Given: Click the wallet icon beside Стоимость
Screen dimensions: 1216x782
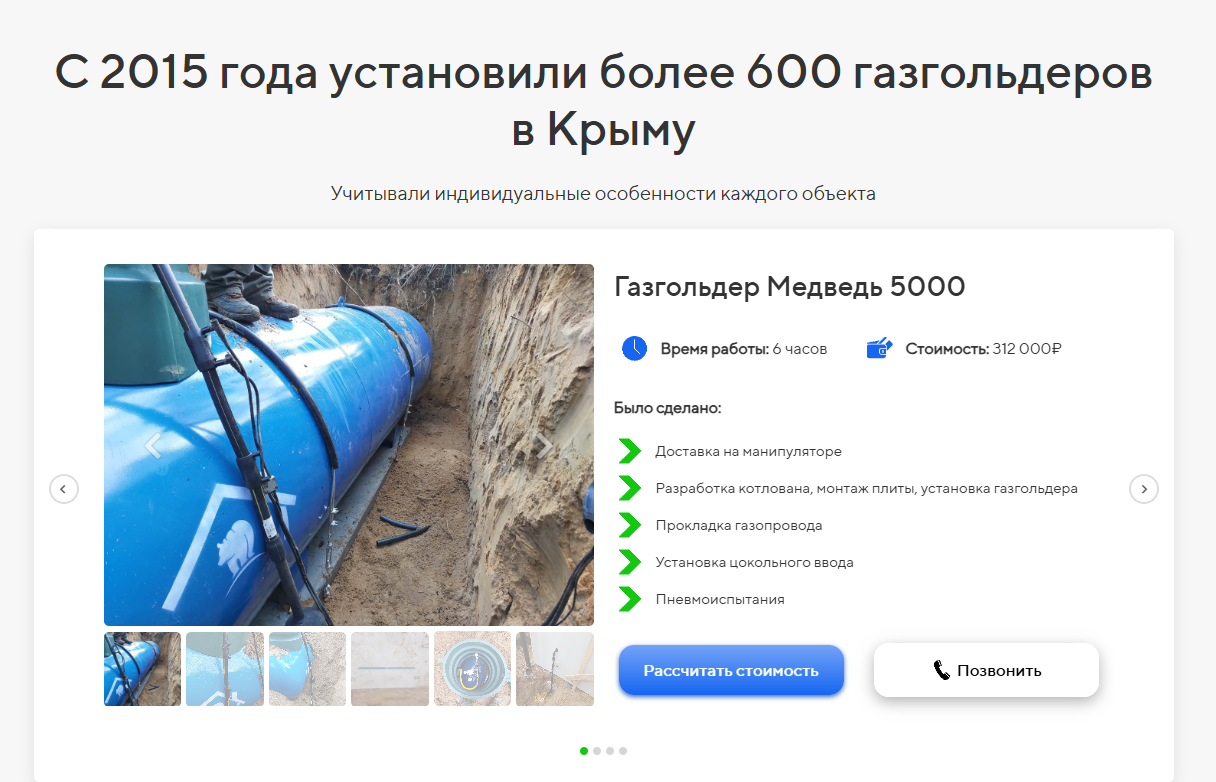Looking at the screenshot, I should [x=879, y=348].
